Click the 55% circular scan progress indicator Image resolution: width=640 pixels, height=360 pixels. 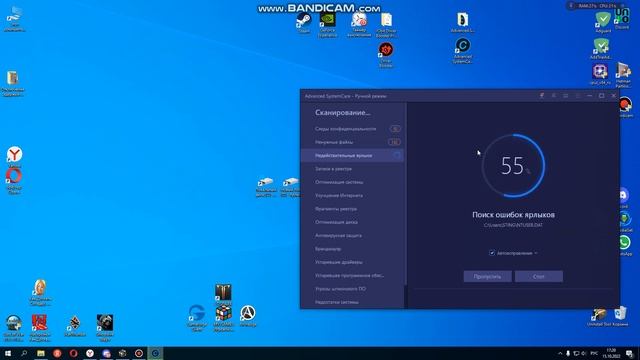513,166
